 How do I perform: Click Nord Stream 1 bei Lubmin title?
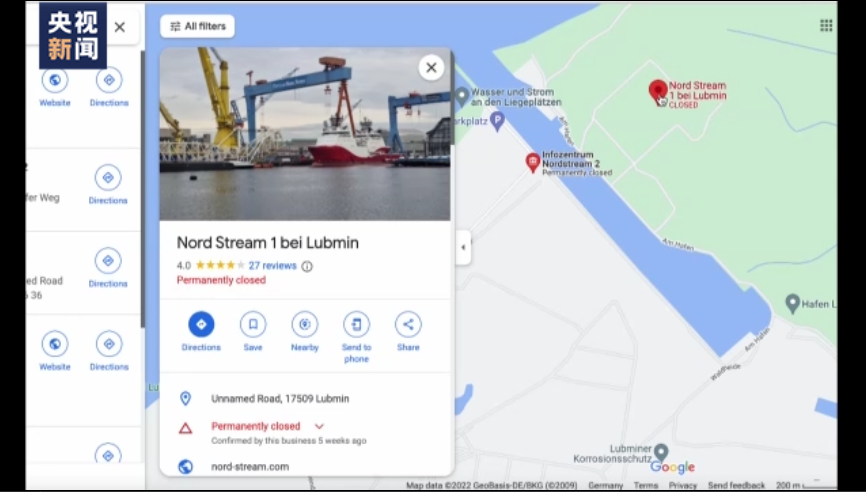[267, 242]
